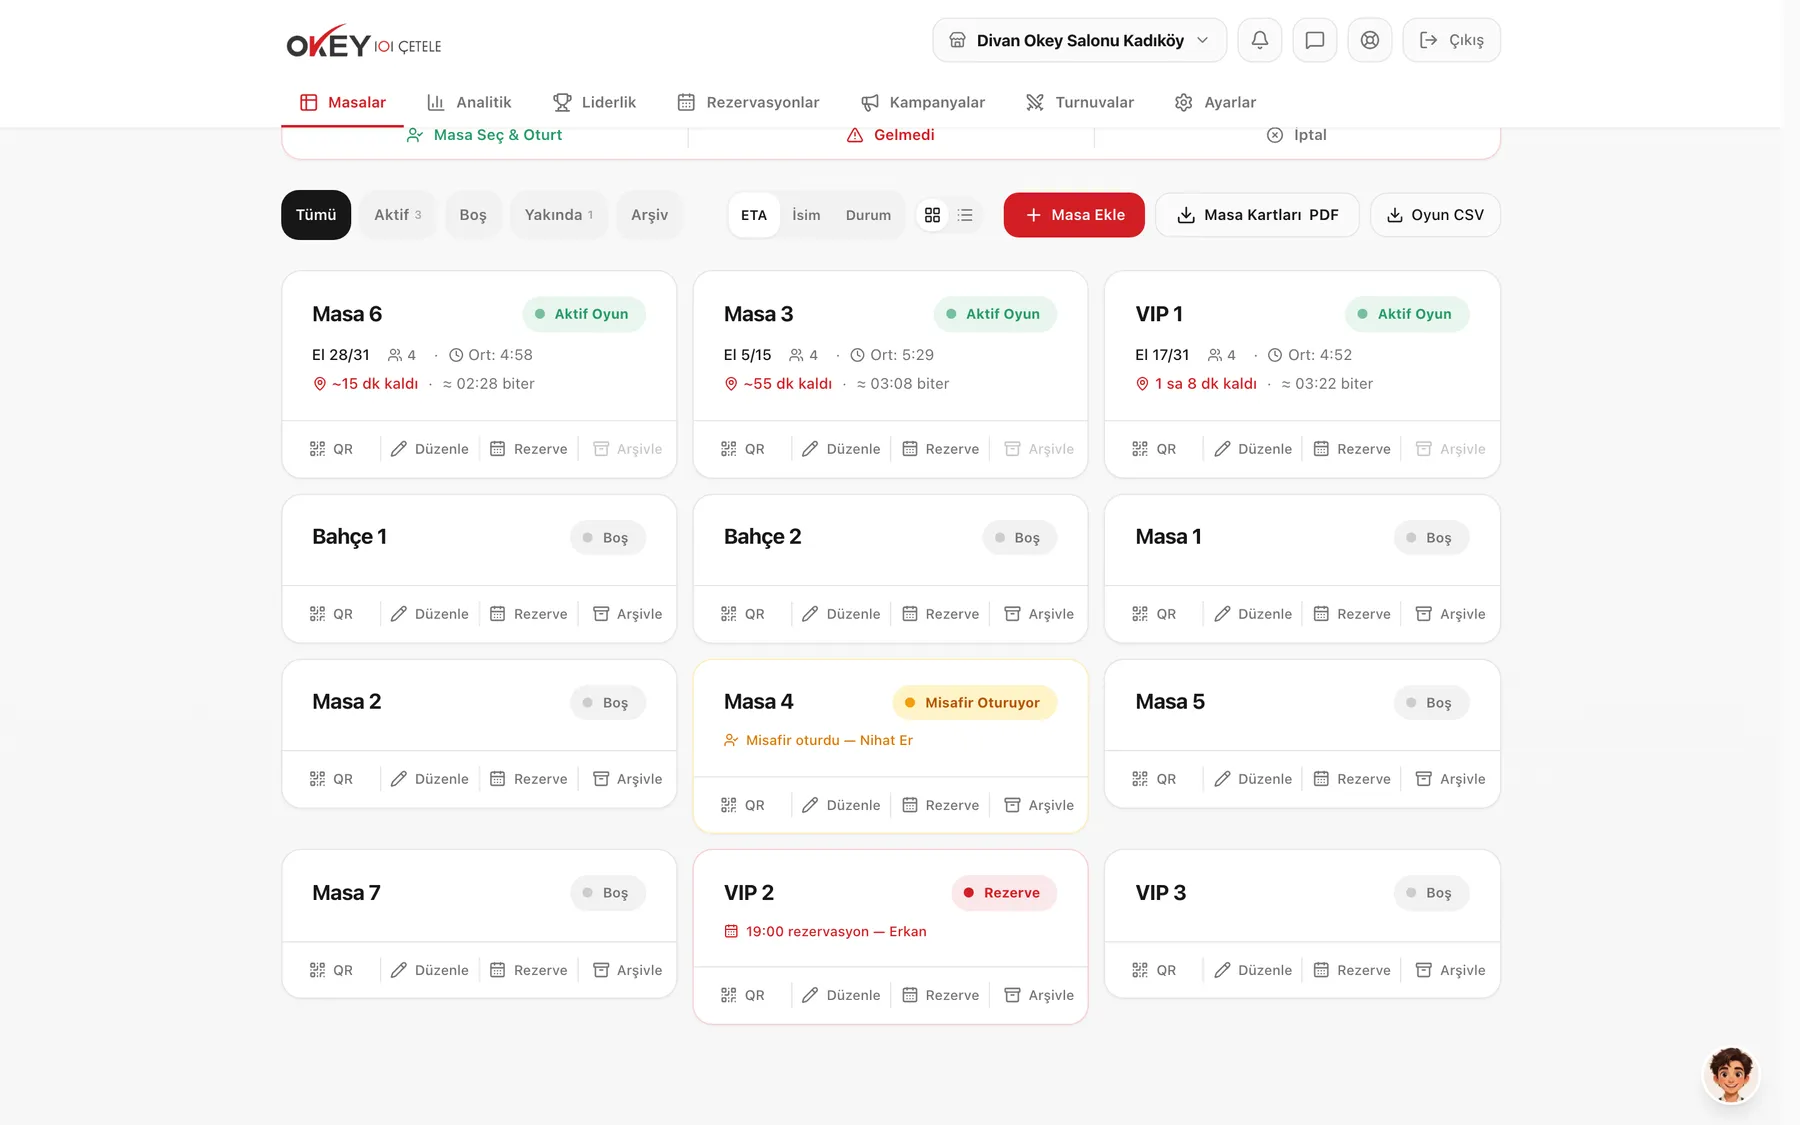Sort tables by Durum

pos(868,215)
